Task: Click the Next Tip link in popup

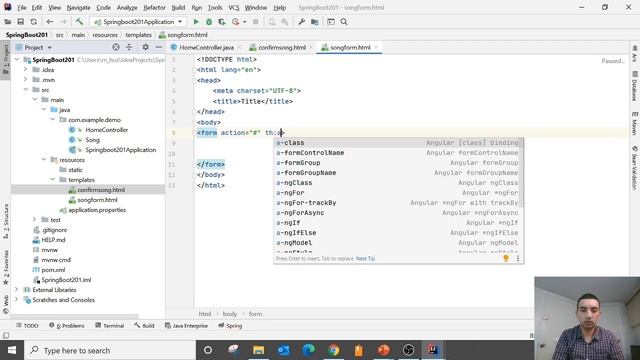Action: tap(365, 258)
